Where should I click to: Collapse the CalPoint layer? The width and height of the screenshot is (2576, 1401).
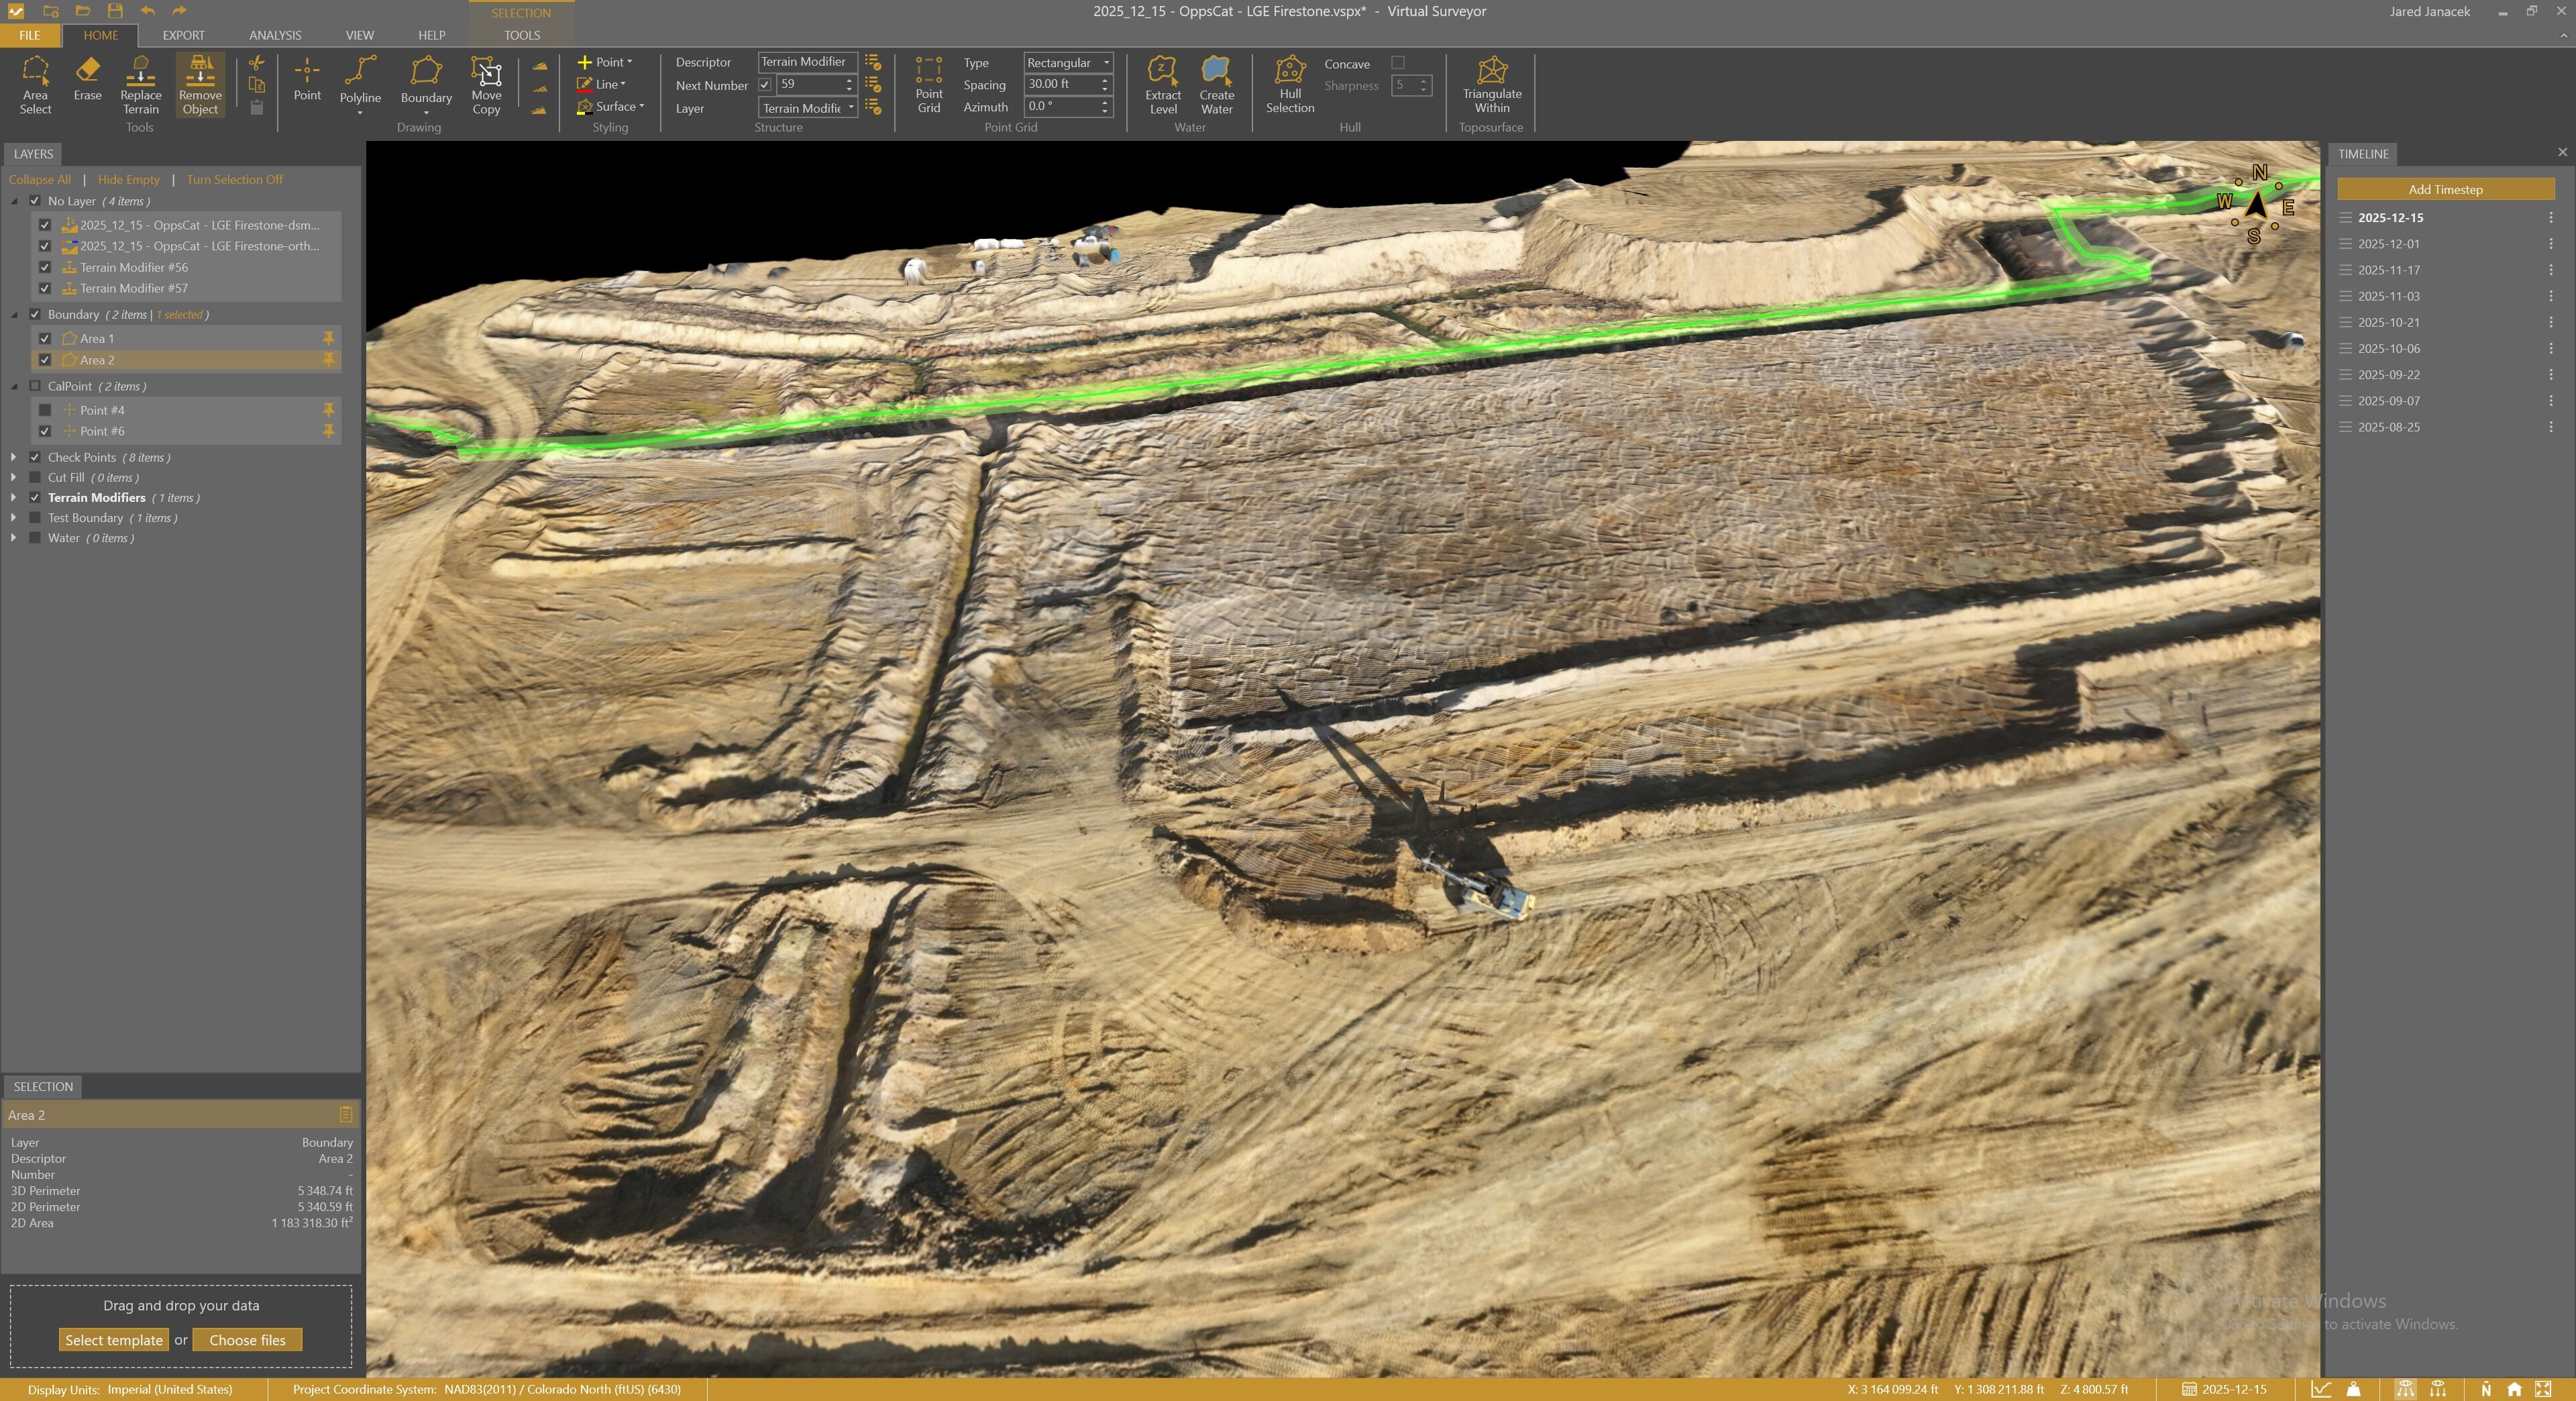click(x=14, y=386)
